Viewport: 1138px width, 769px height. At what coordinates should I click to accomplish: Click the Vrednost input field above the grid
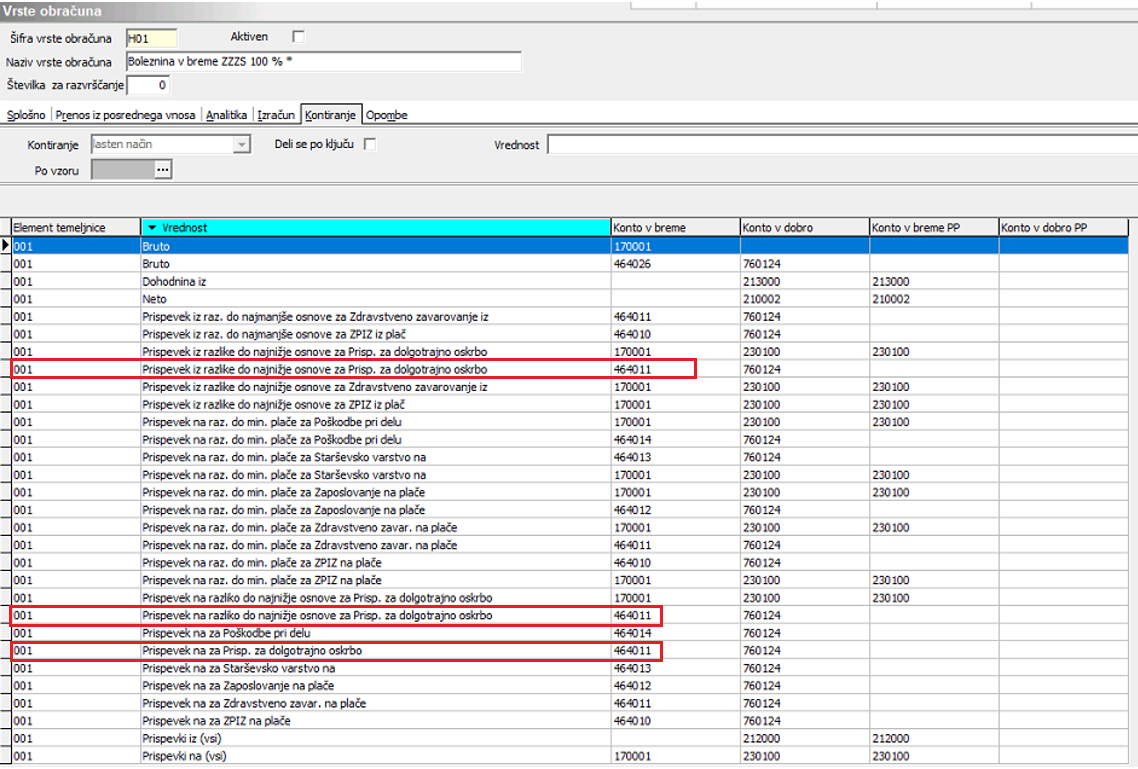click(842, 144)
